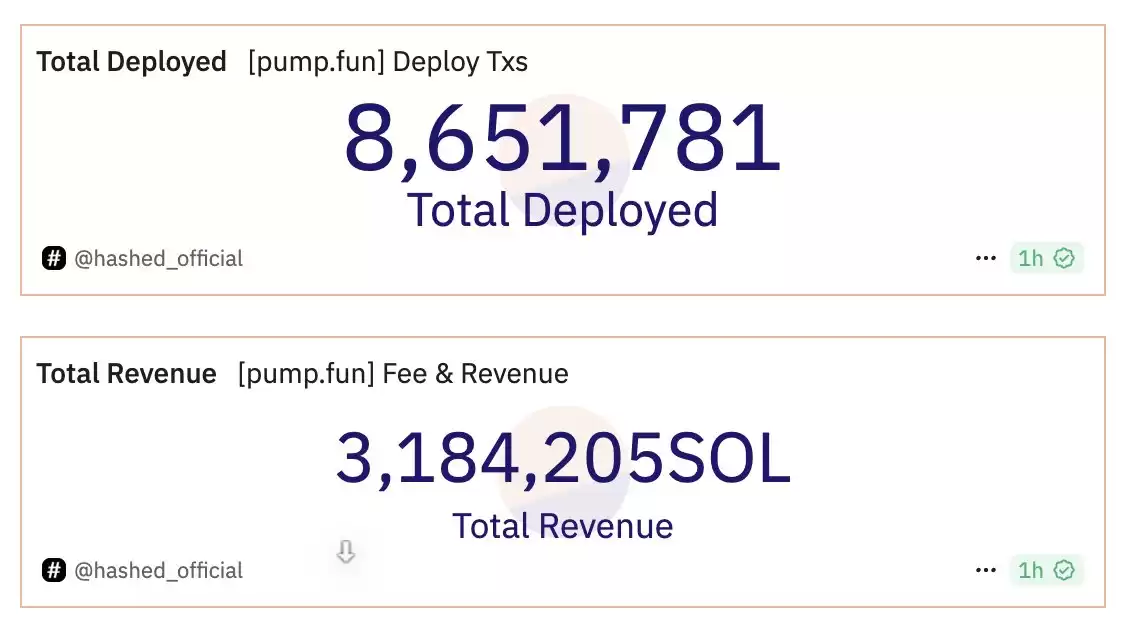
Task: Click "Total Deployed" caption under the counter
Action: click(563, 211)
